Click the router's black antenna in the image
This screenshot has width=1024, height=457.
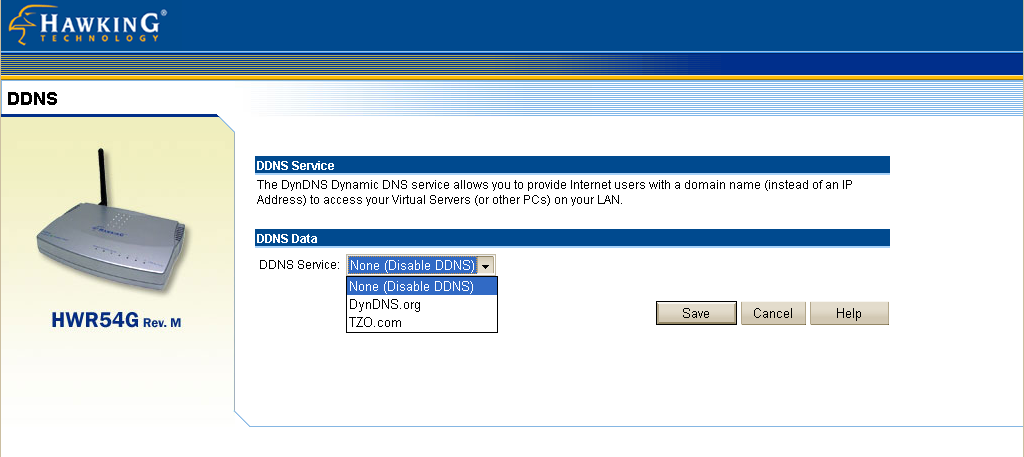point(101,185)
